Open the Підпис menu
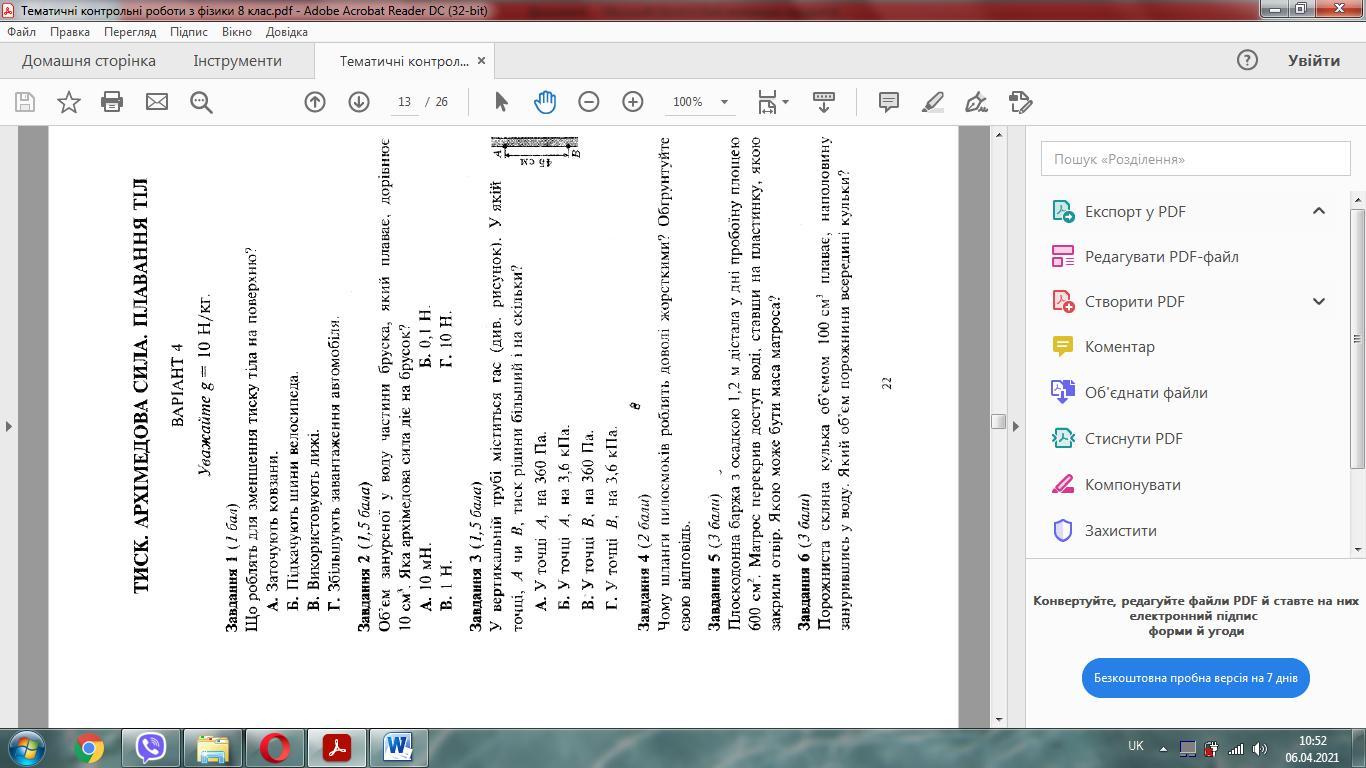The image size is (1366, 768). click(189, 32)
